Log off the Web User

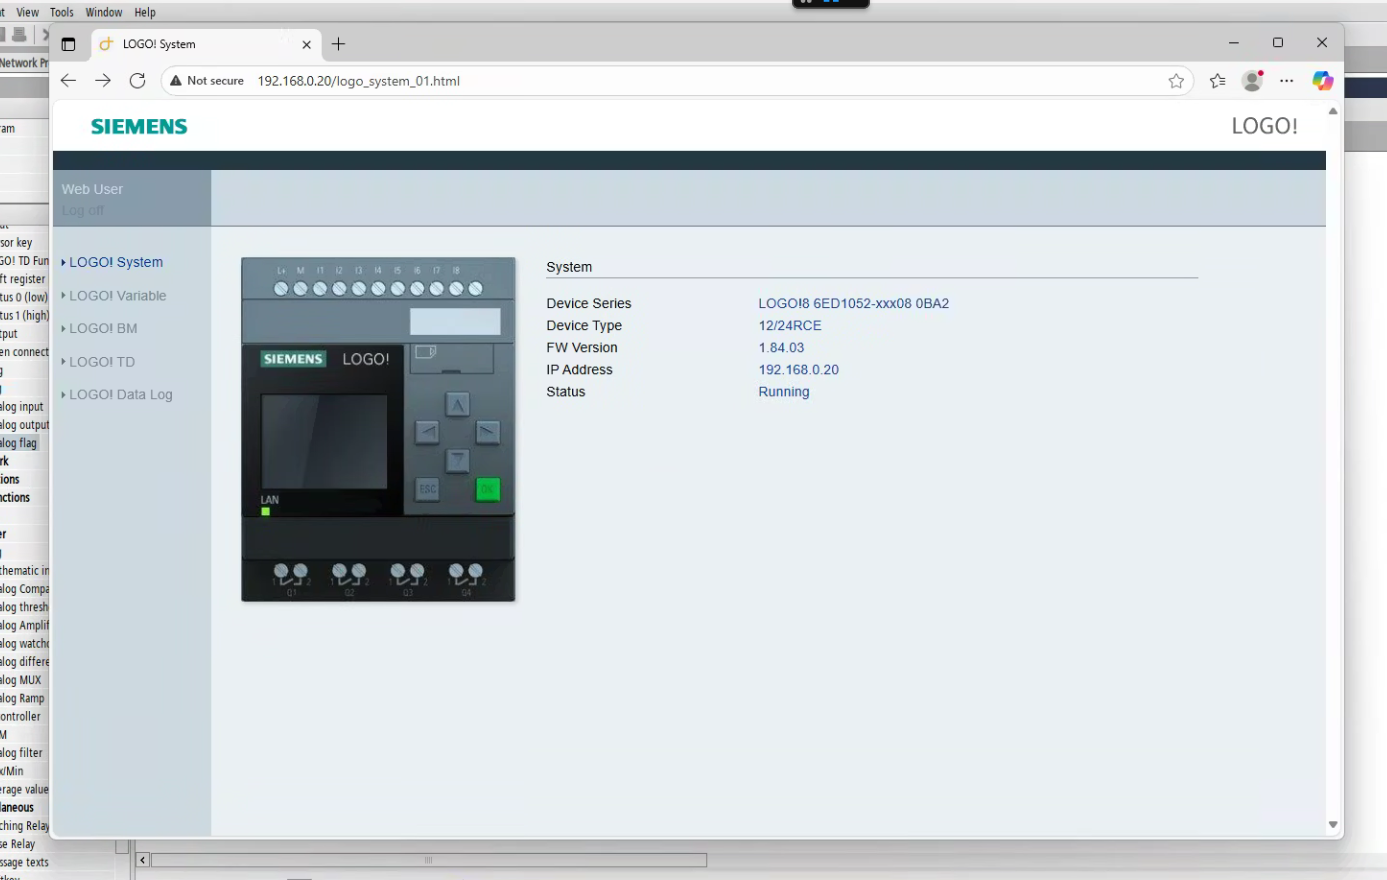click(x=83, y=210)
